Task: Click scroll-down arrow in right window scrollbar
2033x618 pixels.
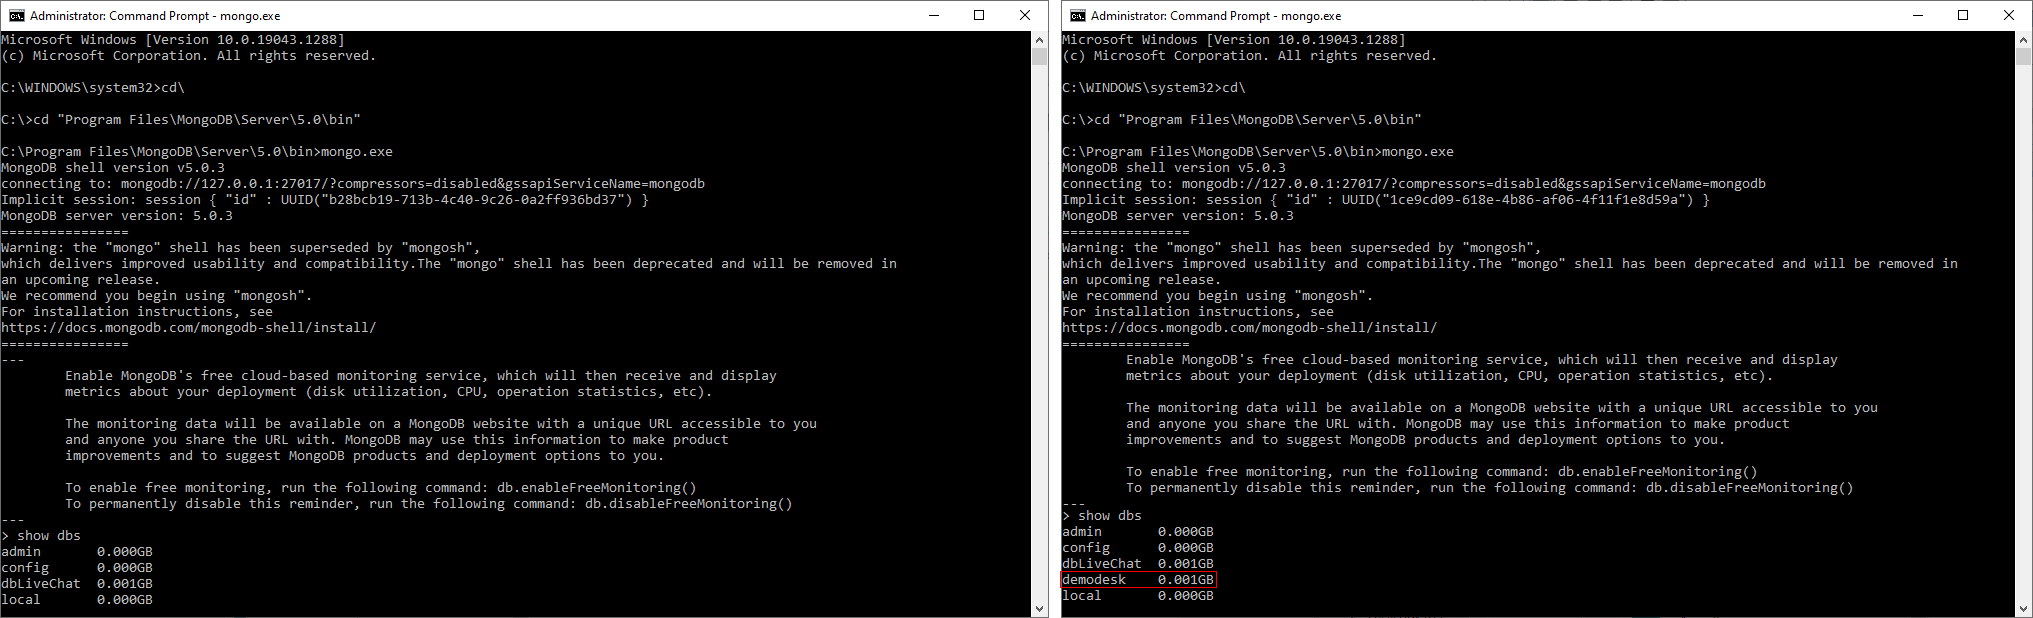Action: [x=2023, y=608]
